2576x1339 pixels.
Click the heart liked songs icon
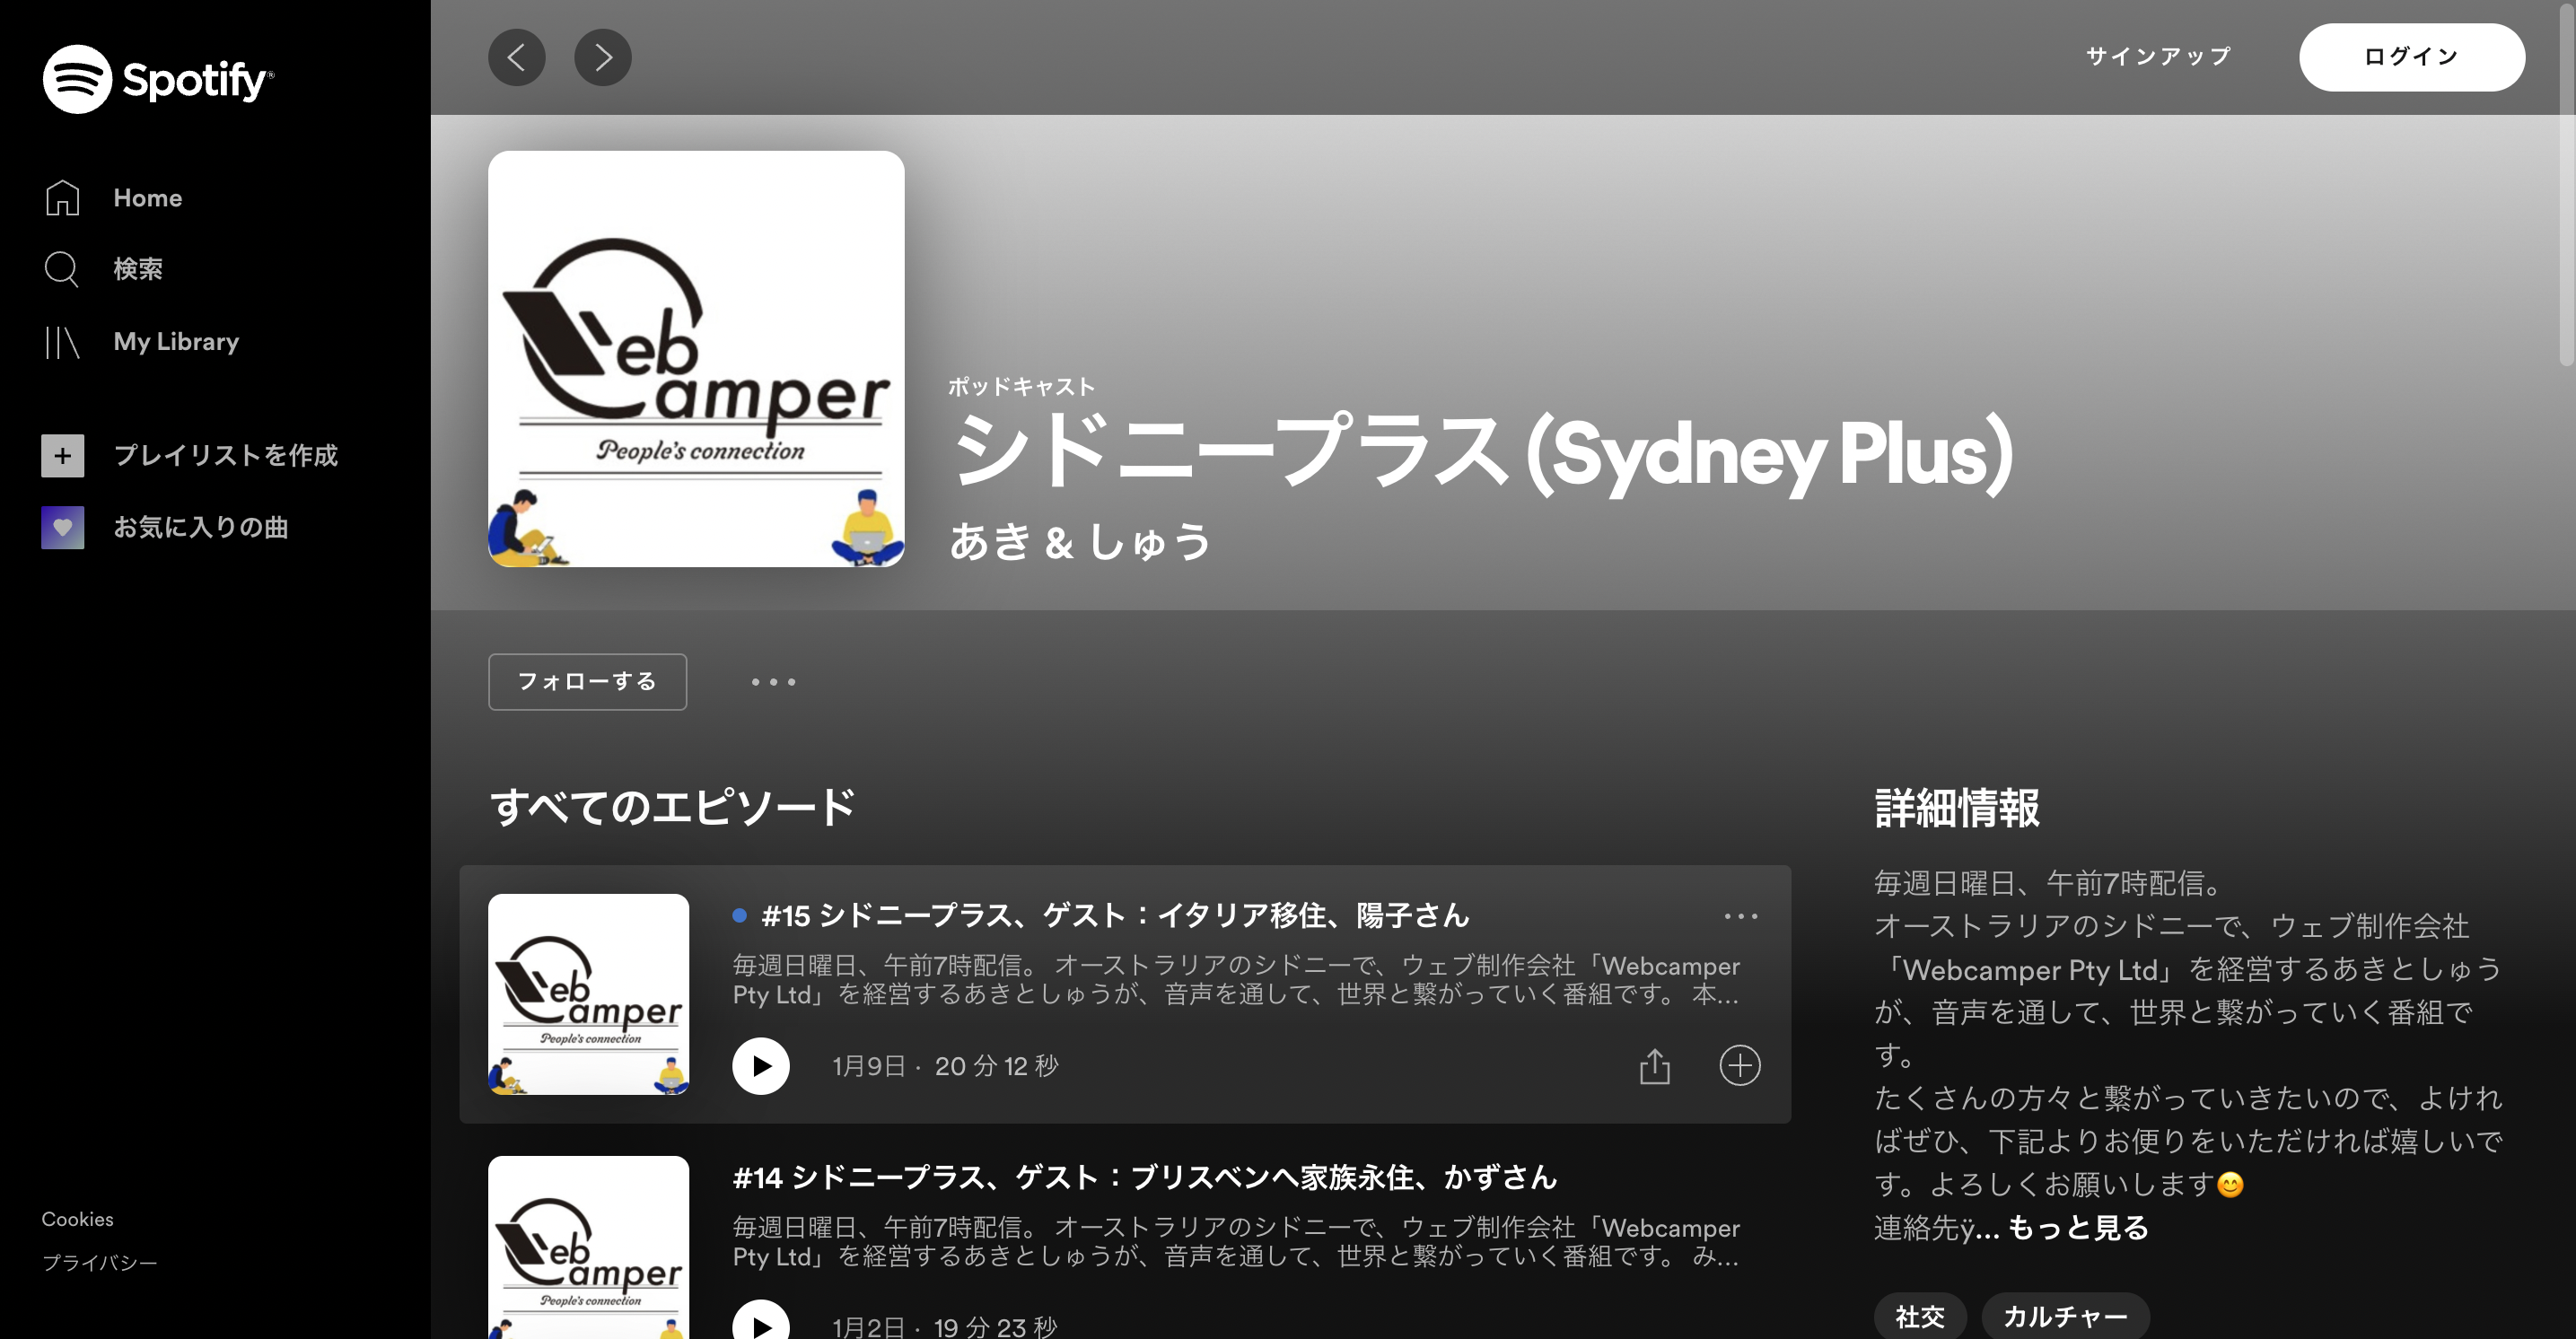click(x=63, y=528)
